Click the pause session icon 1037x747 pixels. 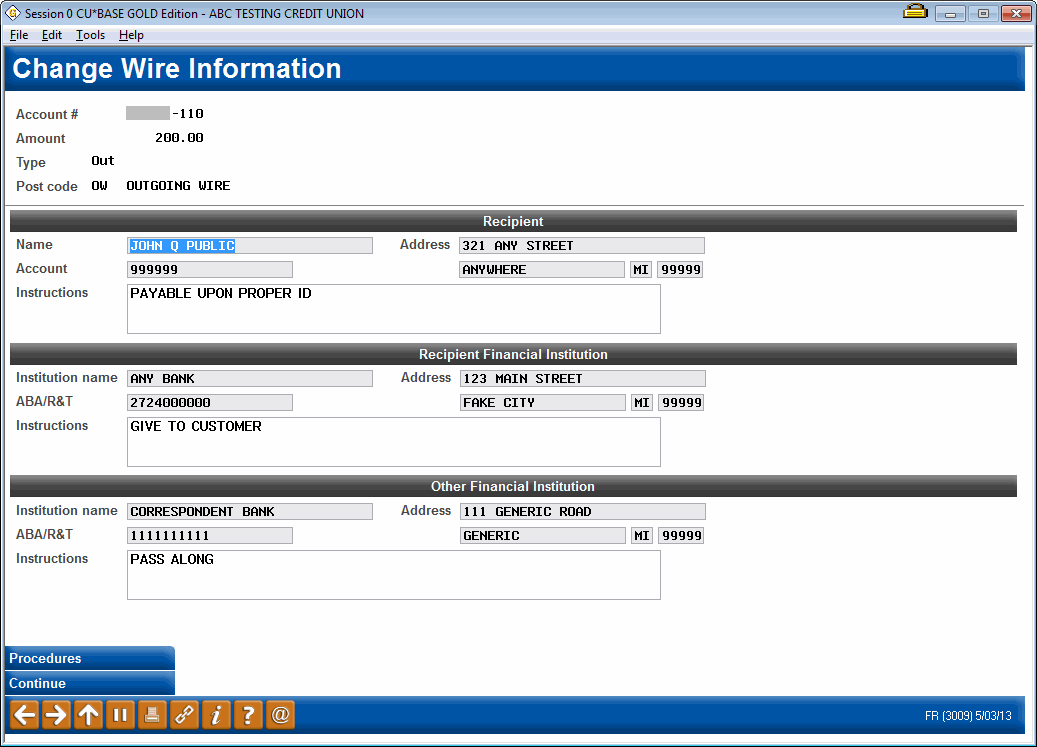pyautogui.click(x=119, y=715)
